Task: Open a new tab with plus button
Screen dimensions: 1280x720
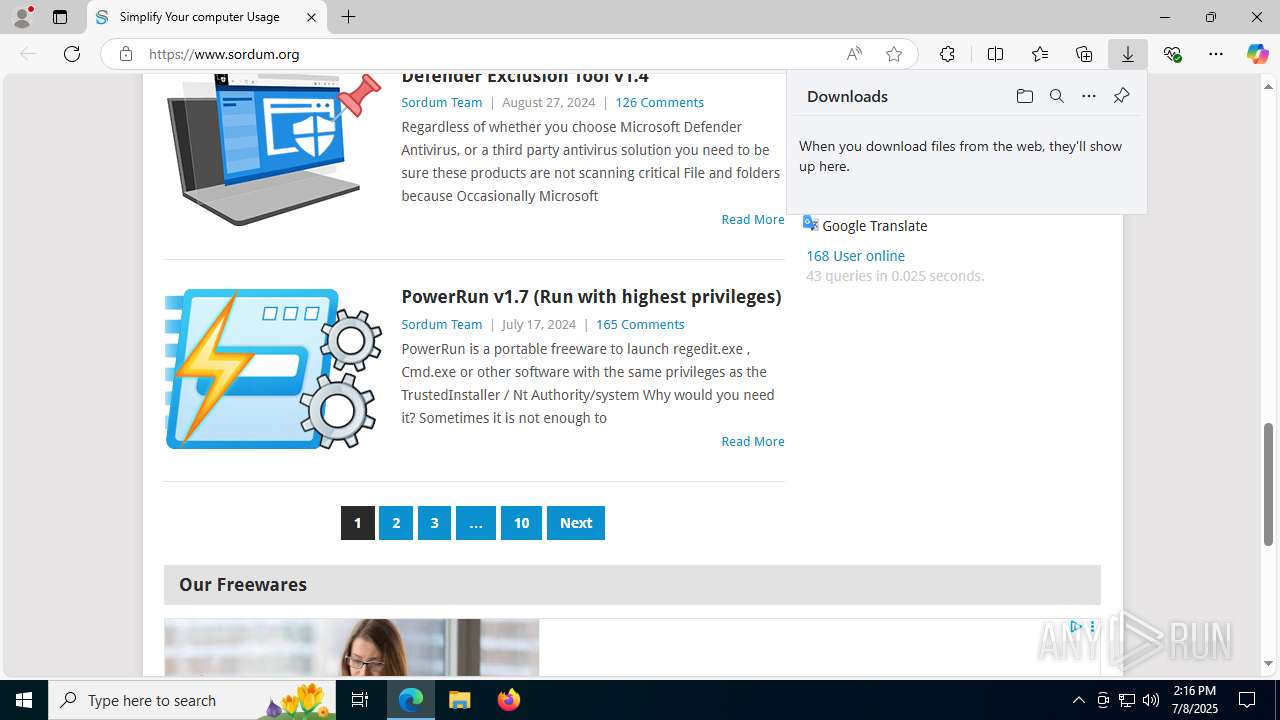Action: click(x=348, y=17)
